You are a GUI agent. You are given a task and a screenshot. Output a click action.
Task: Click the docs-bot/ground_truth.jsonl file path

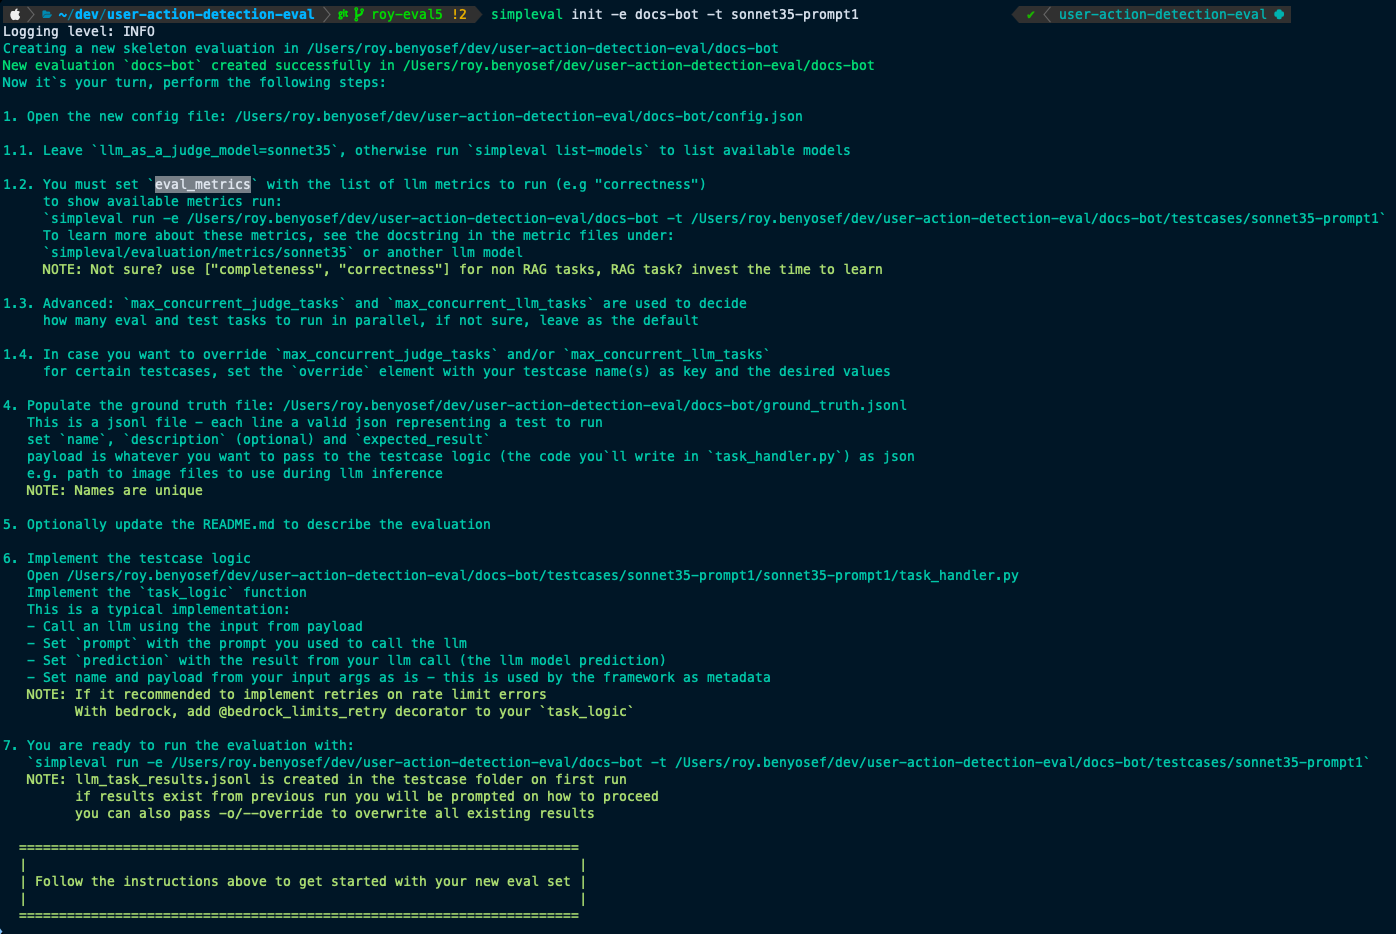(595, 405)
